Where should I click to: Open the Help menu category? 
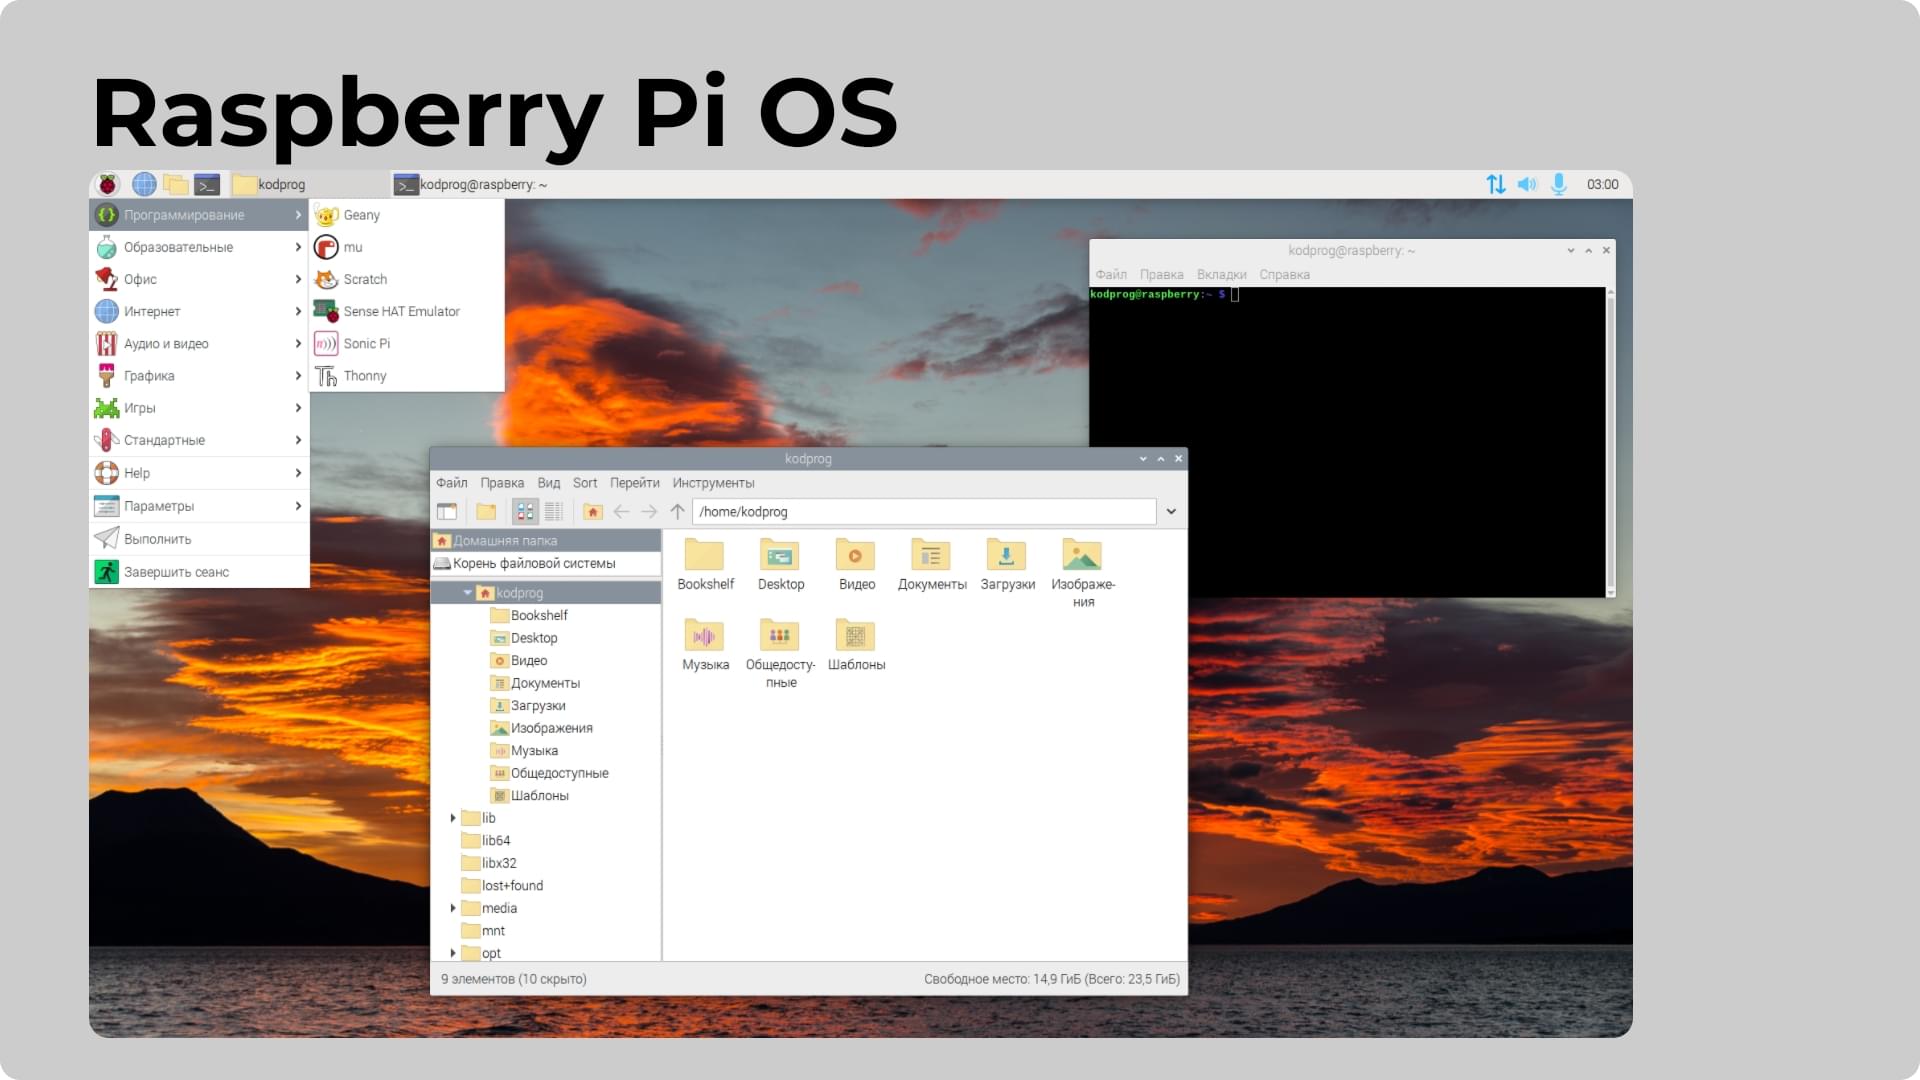[x=199, y=473]
